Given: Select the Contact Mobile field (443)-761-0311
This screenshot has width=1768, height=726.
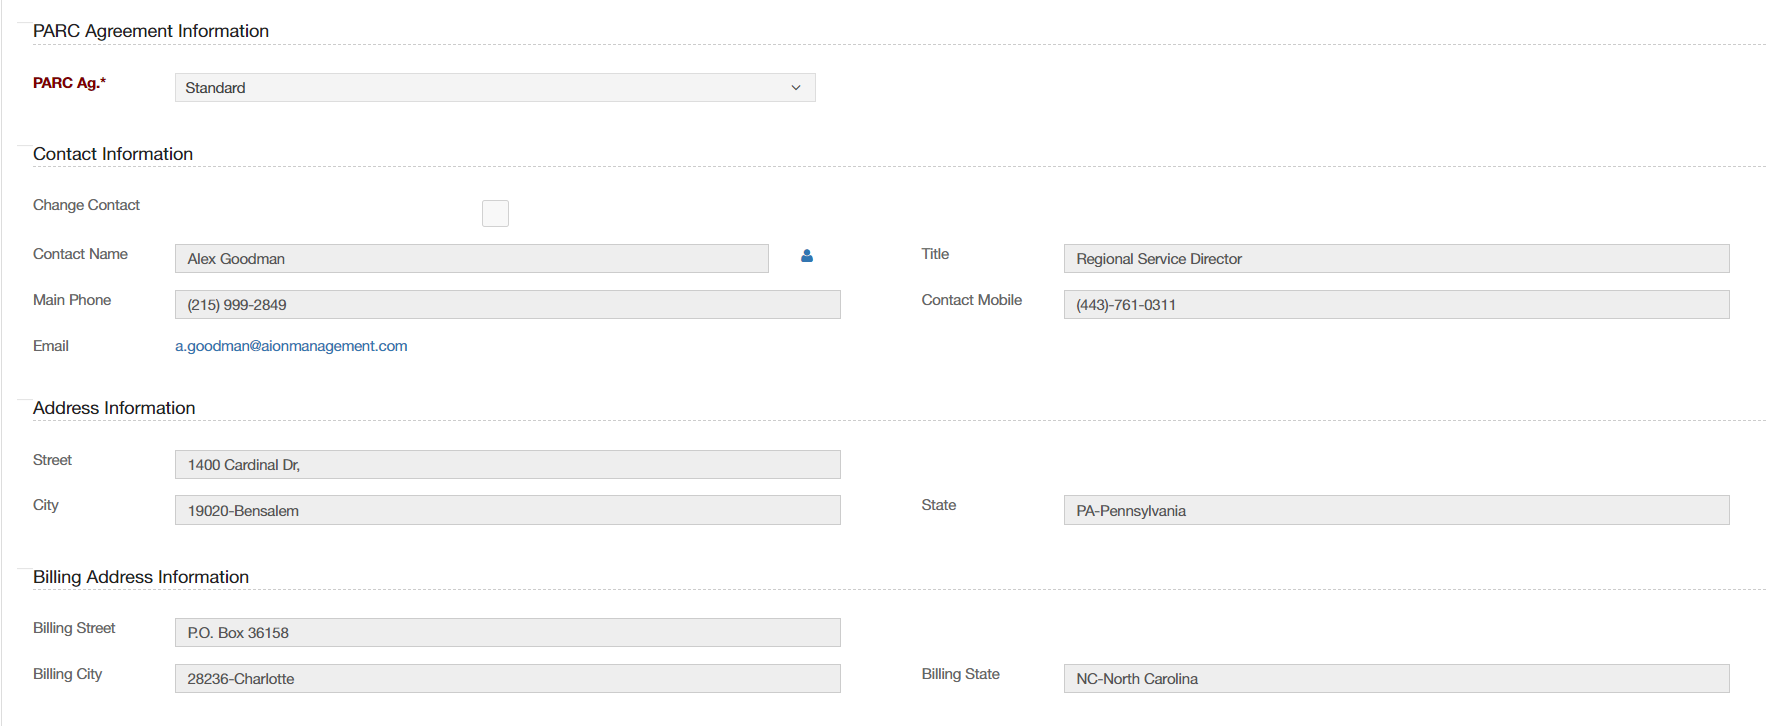Looking at the screenshot, I should 1396,305.
